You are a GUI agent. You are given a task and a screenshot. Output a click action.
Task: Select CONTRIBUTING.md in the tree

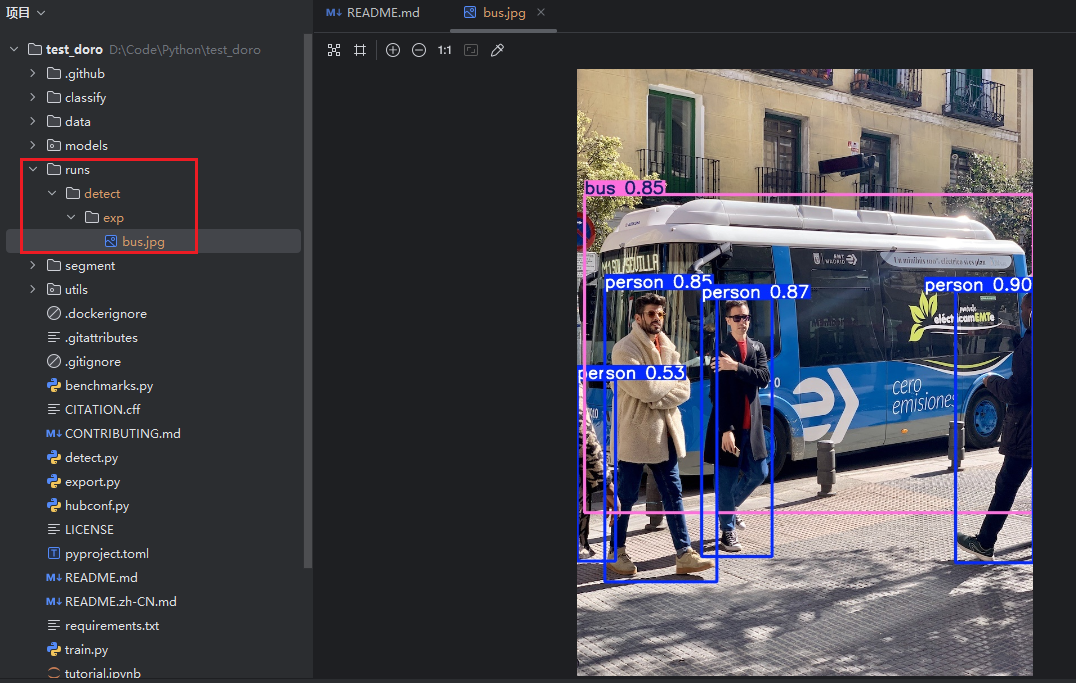click(153, 434)
